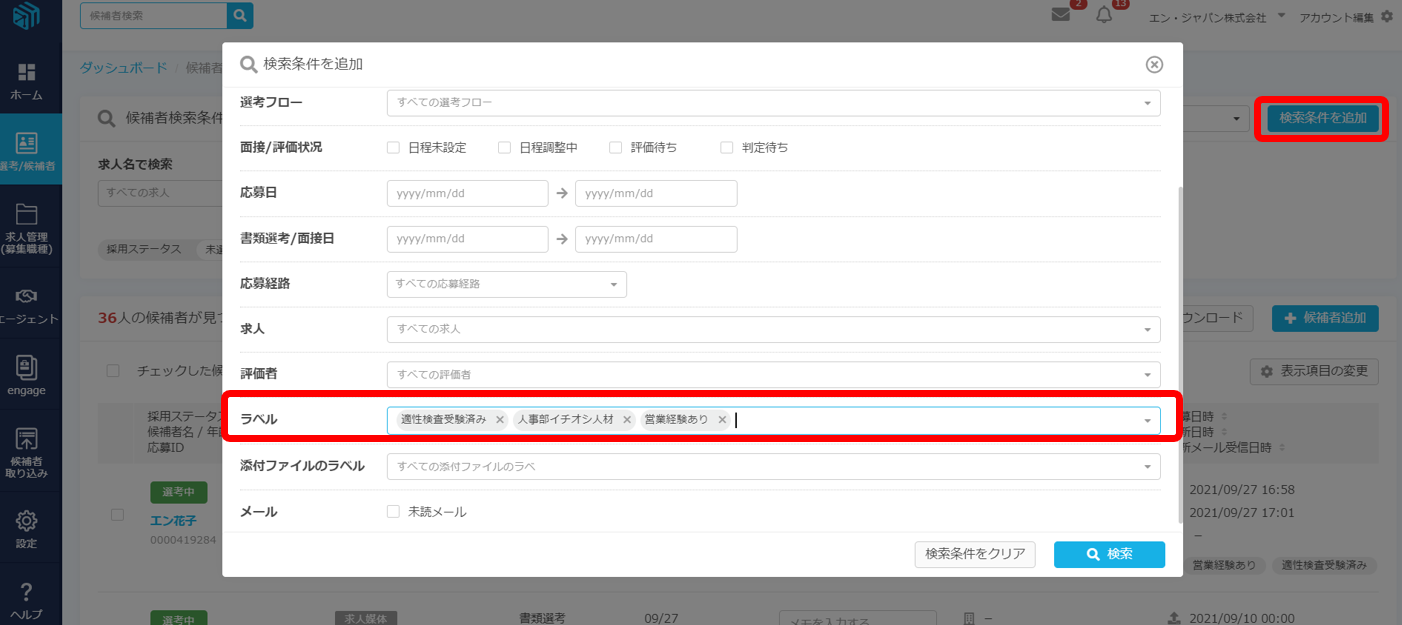Close the search conditions dialog with X icon
This screenshot has width=1402, height=625.
tap(1154, 64)
